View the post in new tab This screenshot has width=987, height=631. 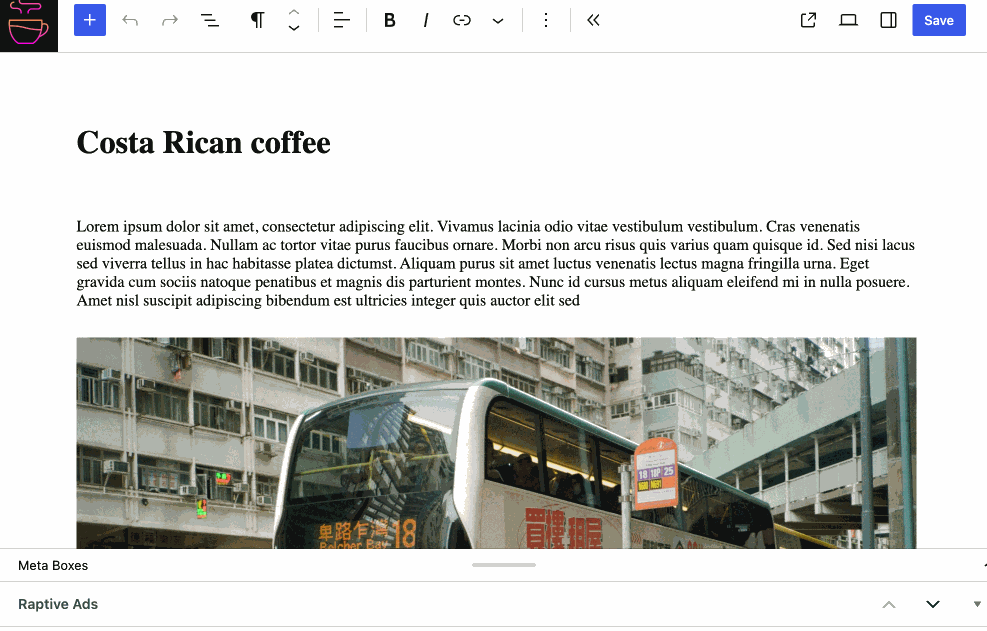tap(808, 20)
